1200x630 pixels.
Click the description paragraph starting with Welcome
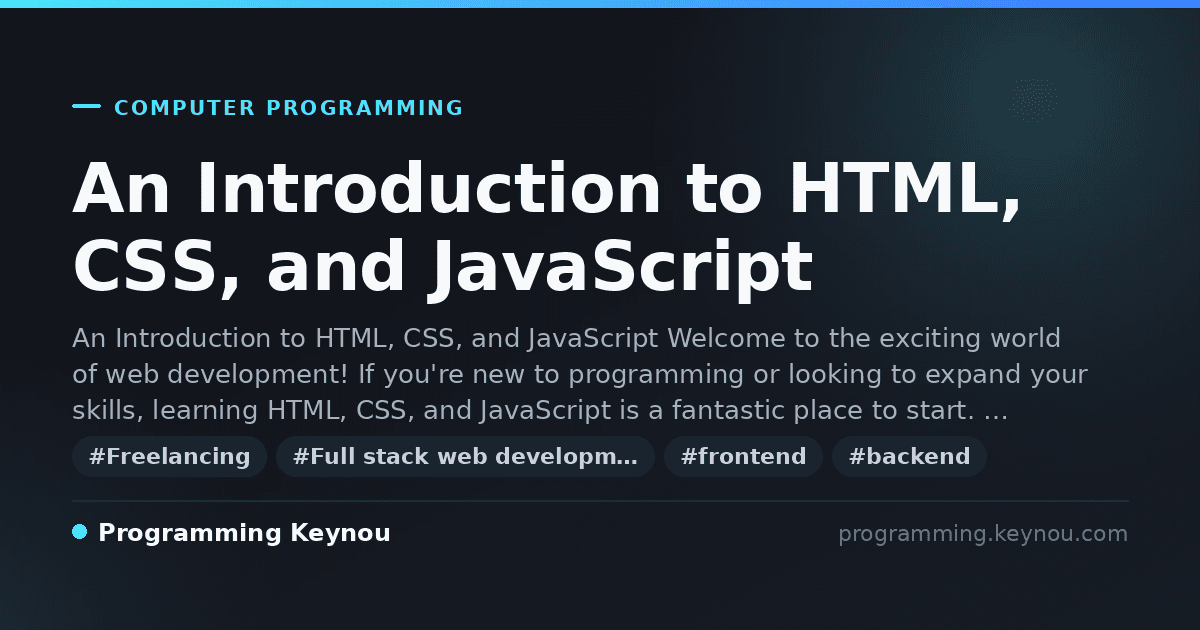pos(580,375)
